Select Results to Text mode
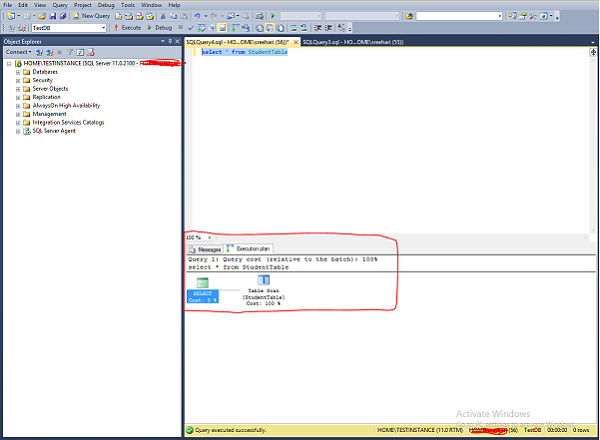Viewport: 600px width, 440px height. point(259,28)
